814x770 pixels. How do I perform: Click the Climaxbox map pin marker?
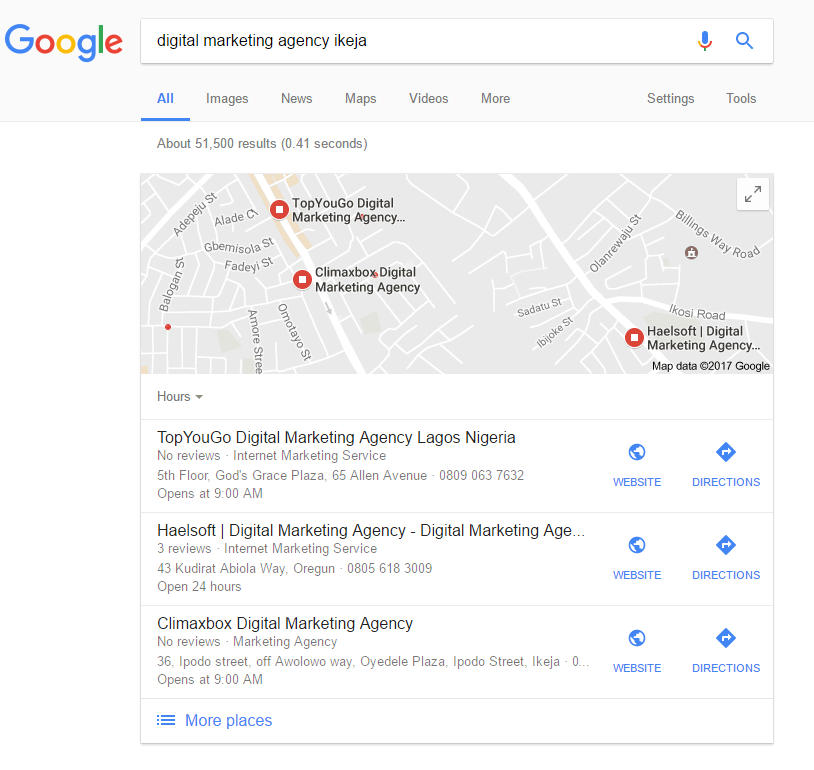302,279
